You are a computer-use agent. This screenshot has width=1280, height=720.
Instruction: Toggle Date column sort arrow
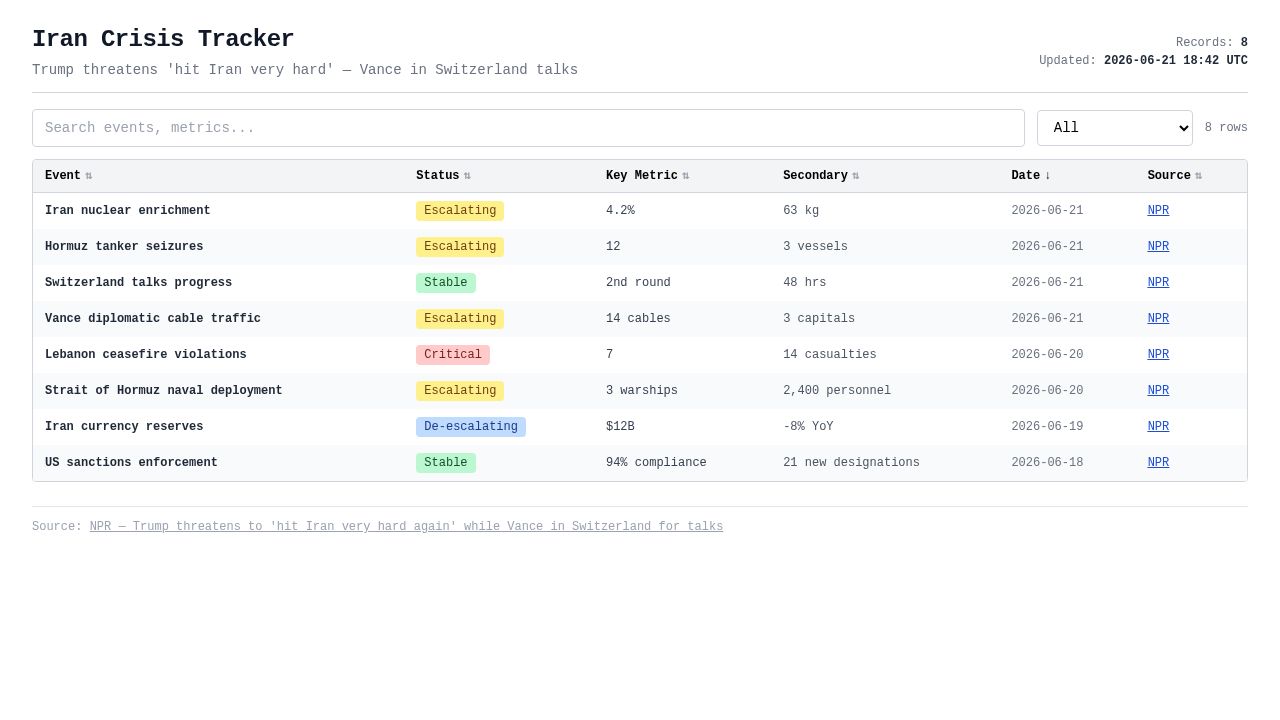[x=1048, y=176]
